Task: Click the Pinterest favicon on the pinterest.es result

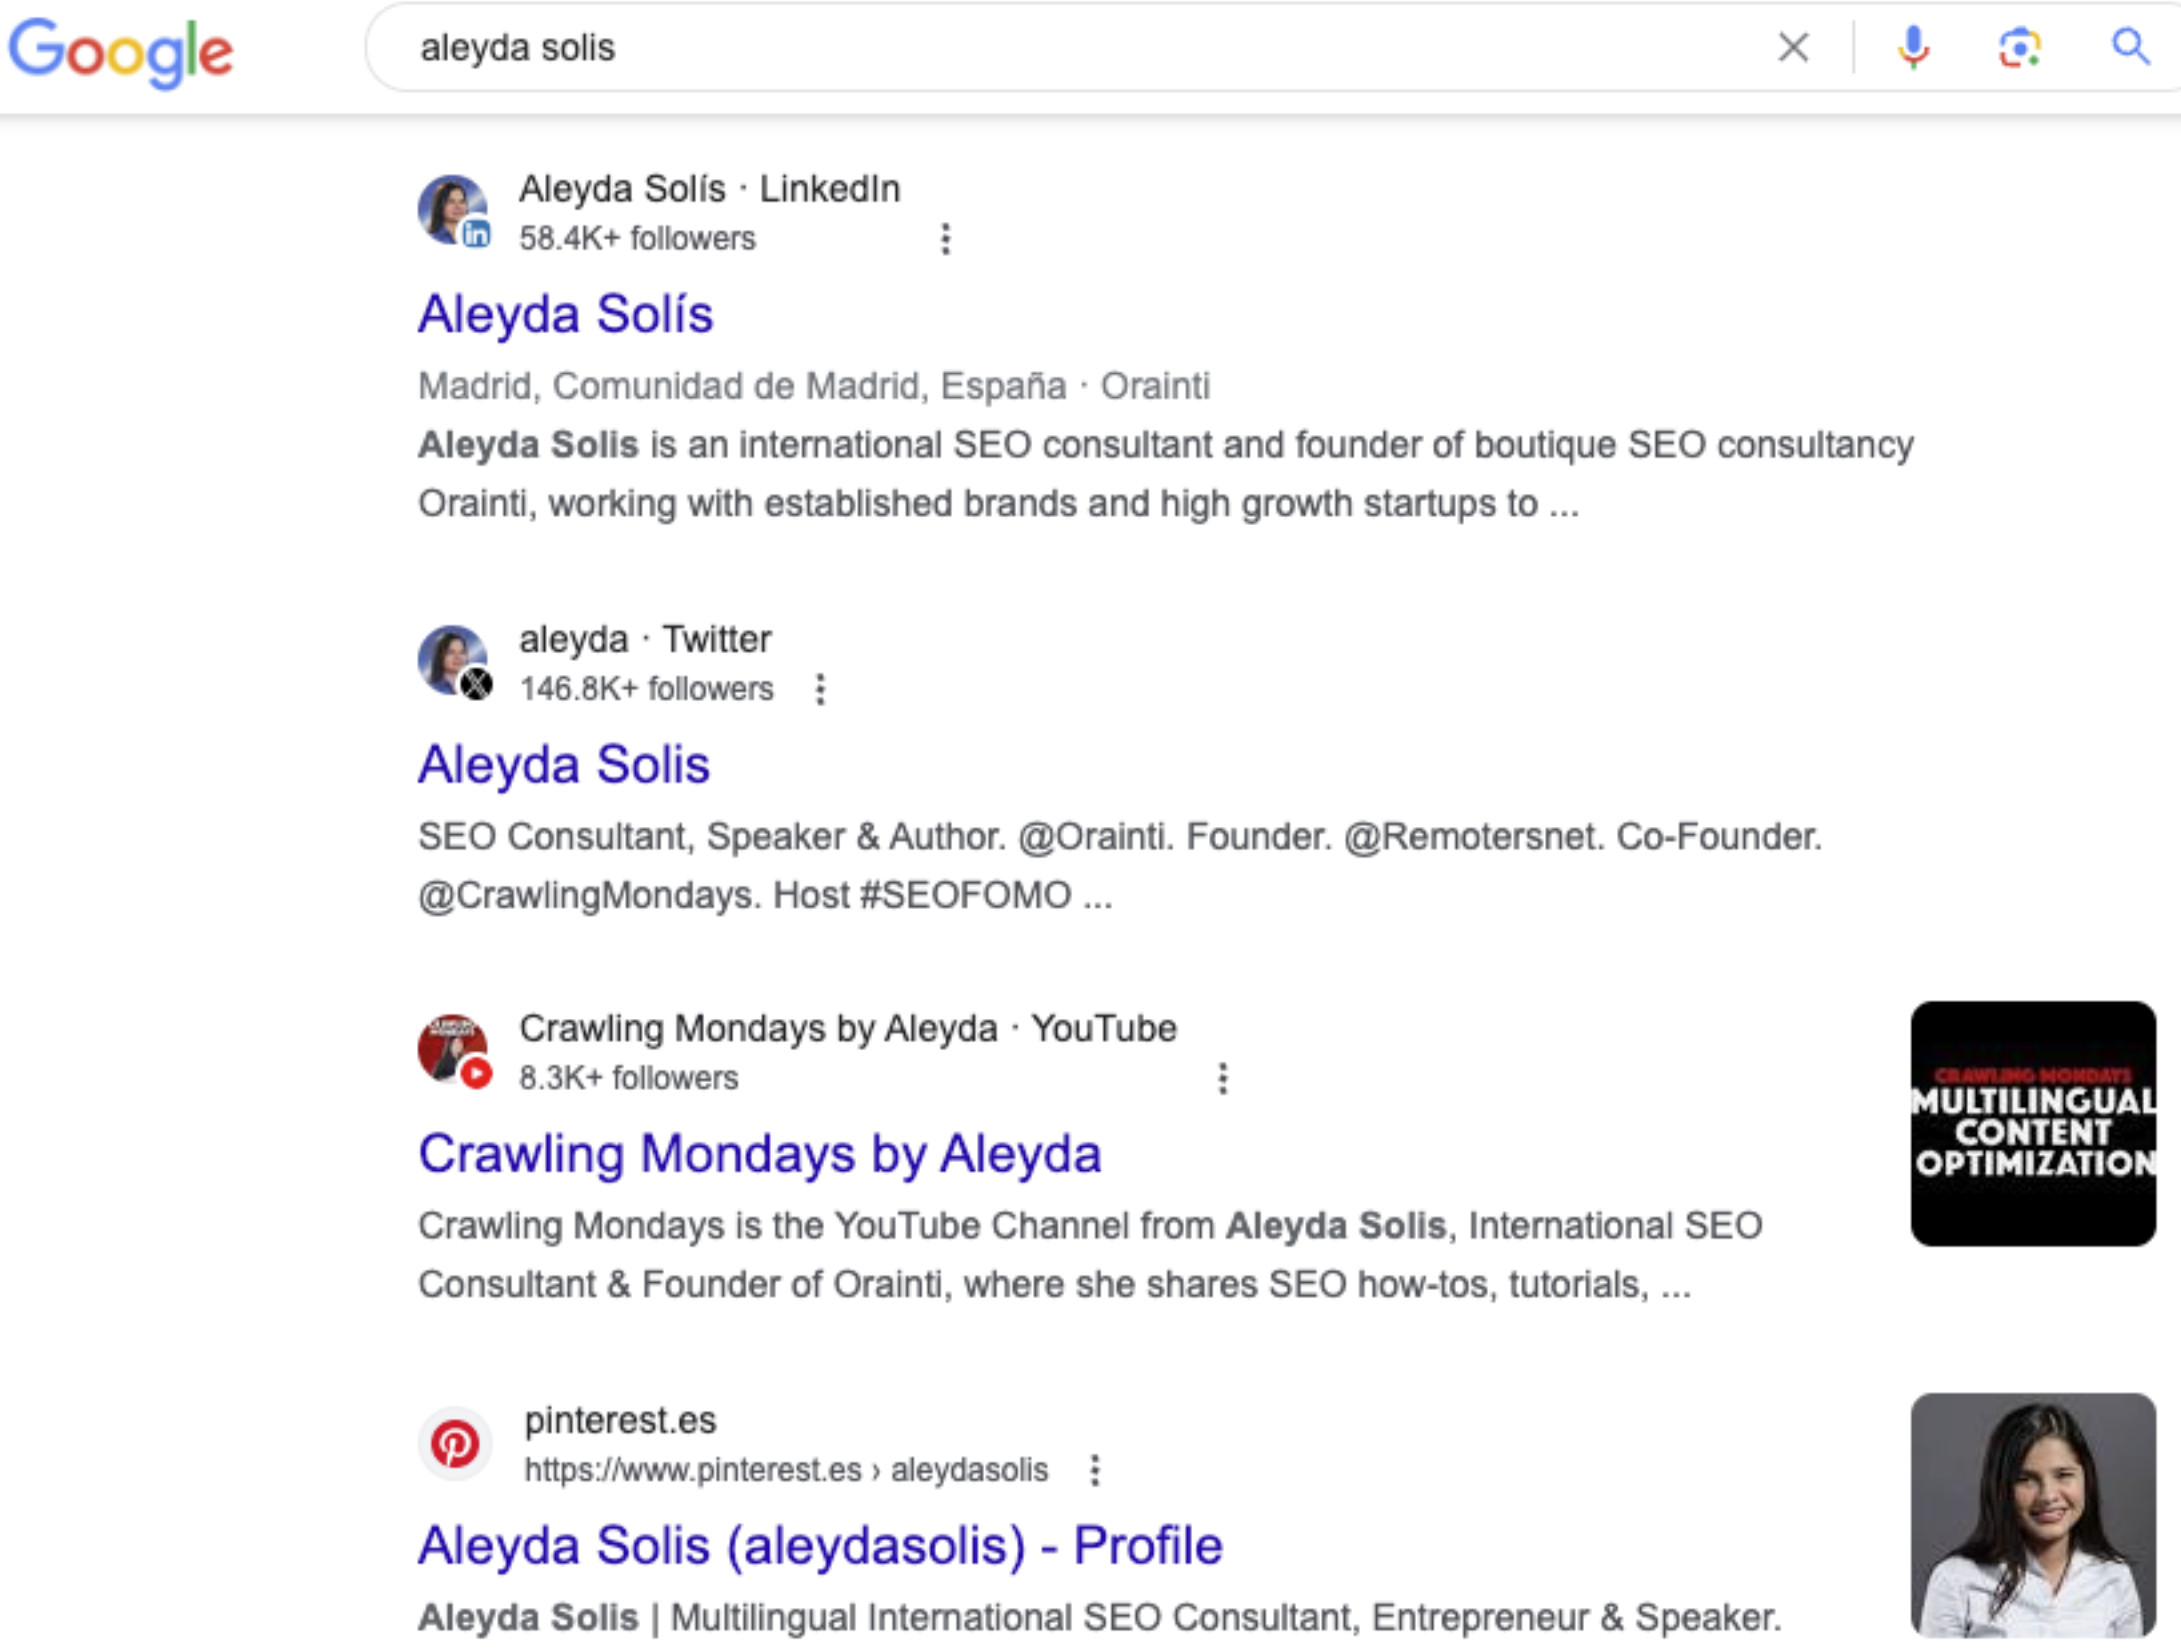Action: tap(456, 1441)
